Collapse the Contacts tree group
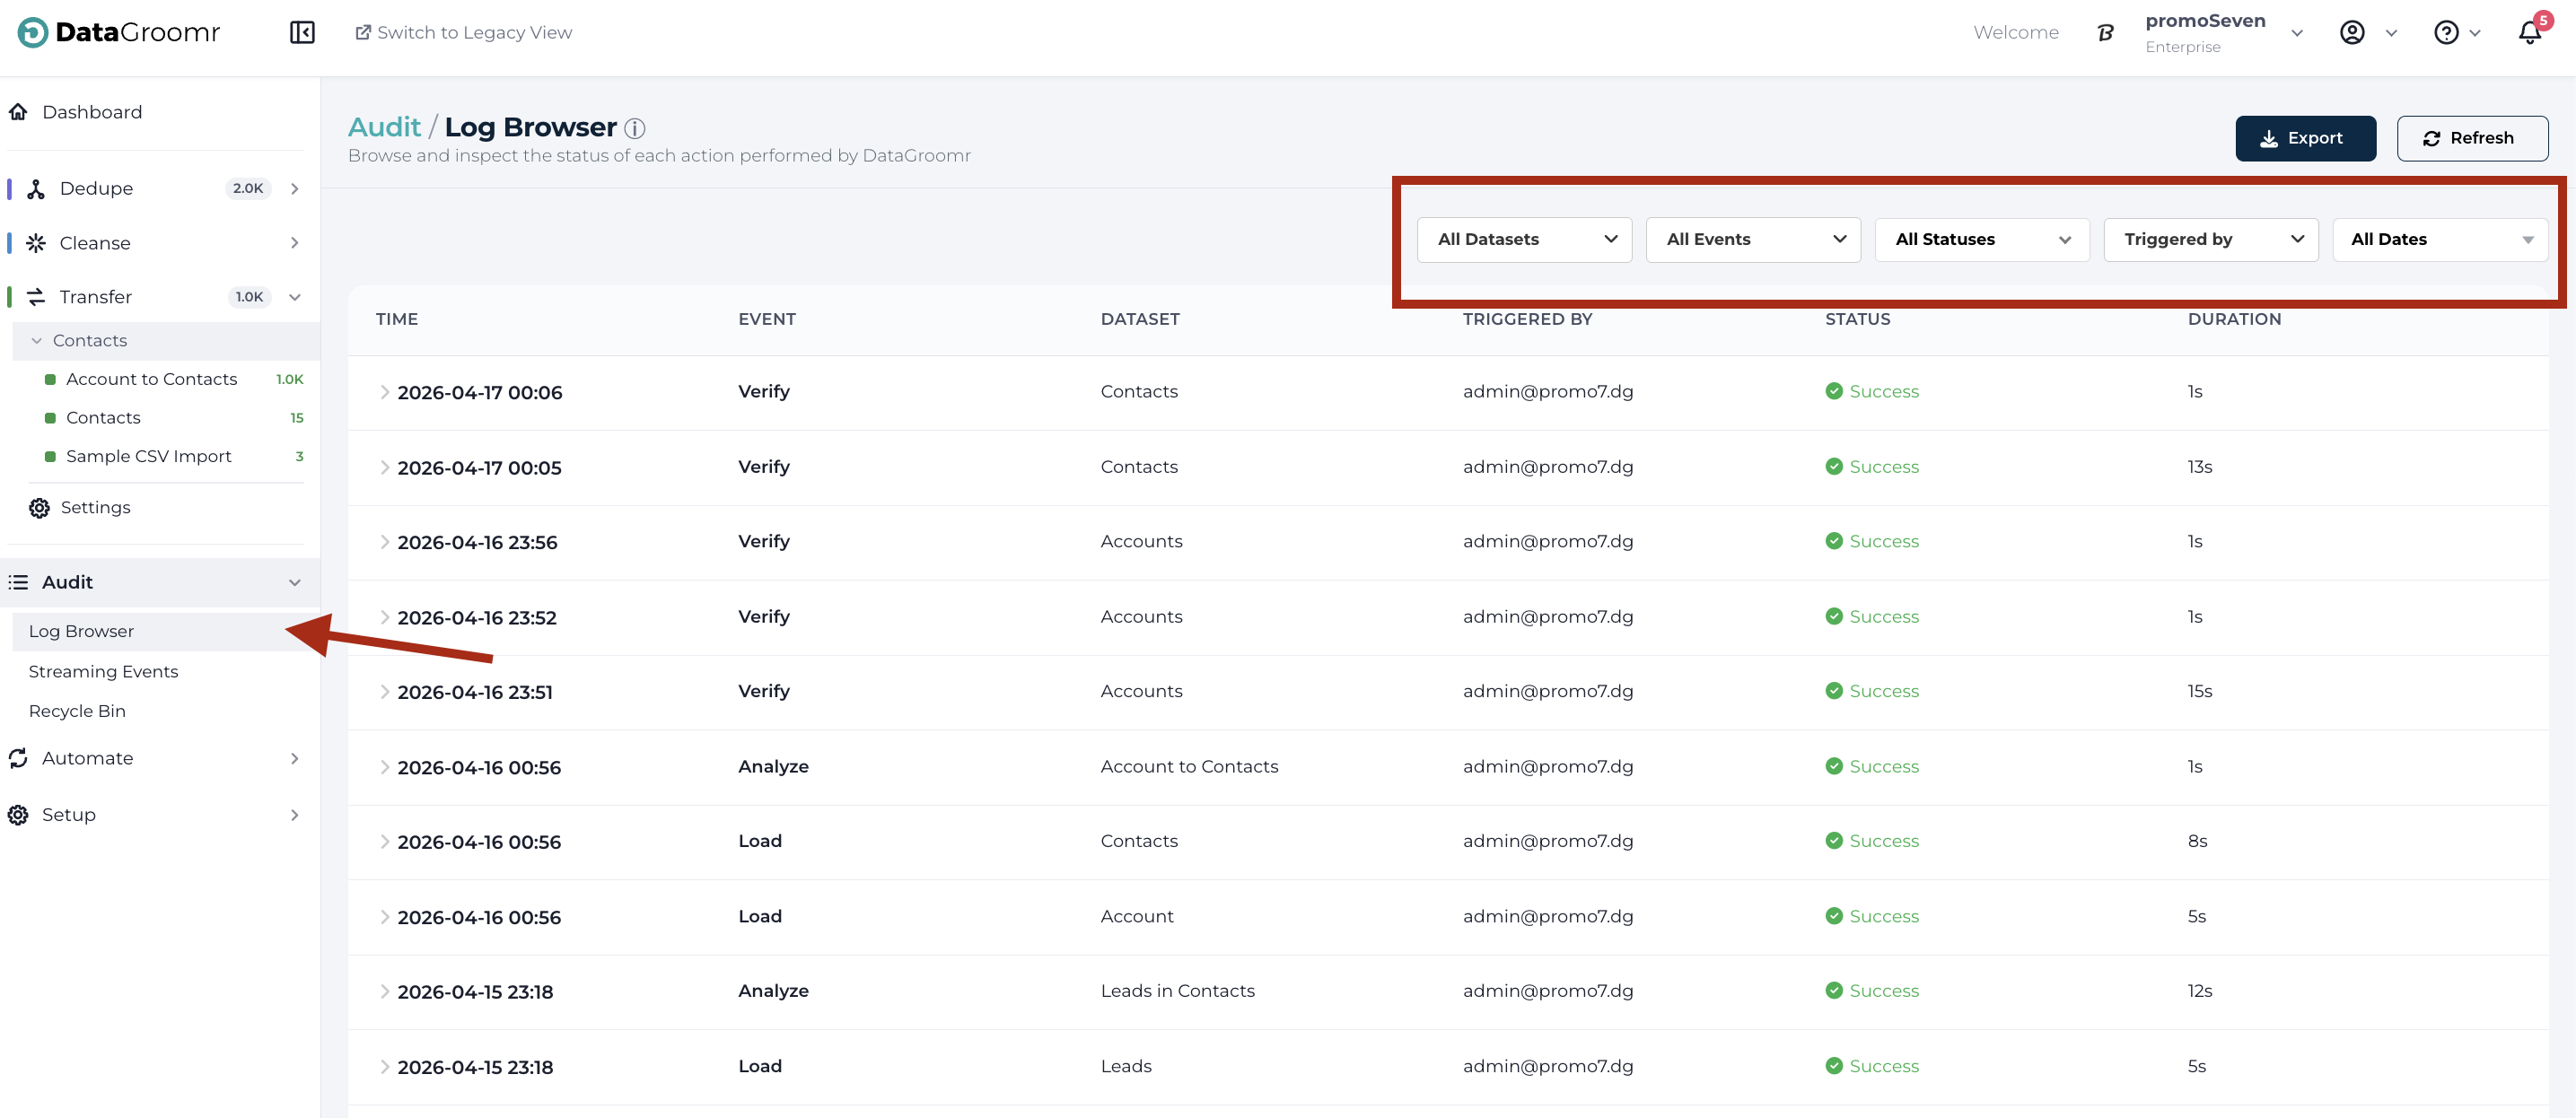The image size is (2576, 1118). 37,341
